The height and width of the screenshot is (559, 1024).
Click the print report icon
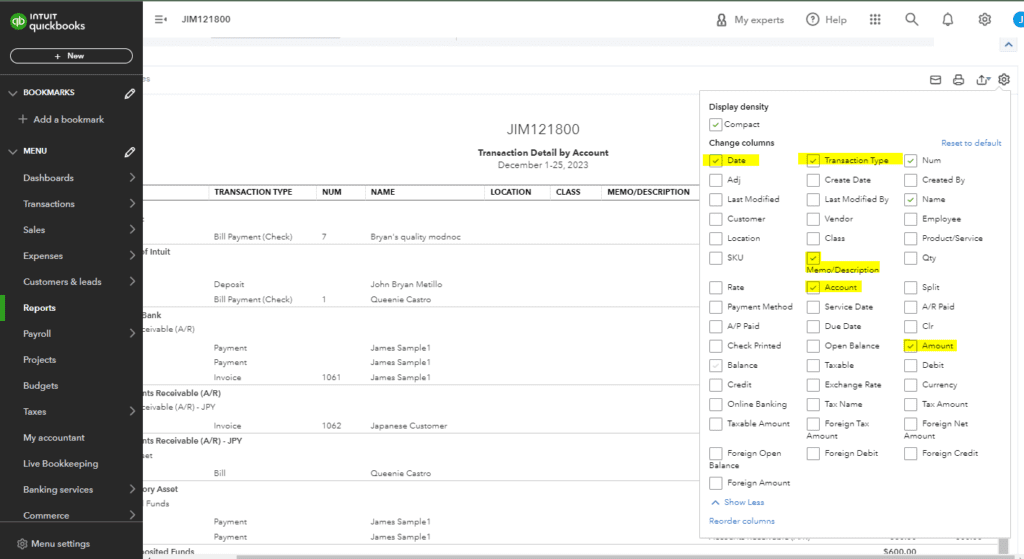(x=958, y=80)
